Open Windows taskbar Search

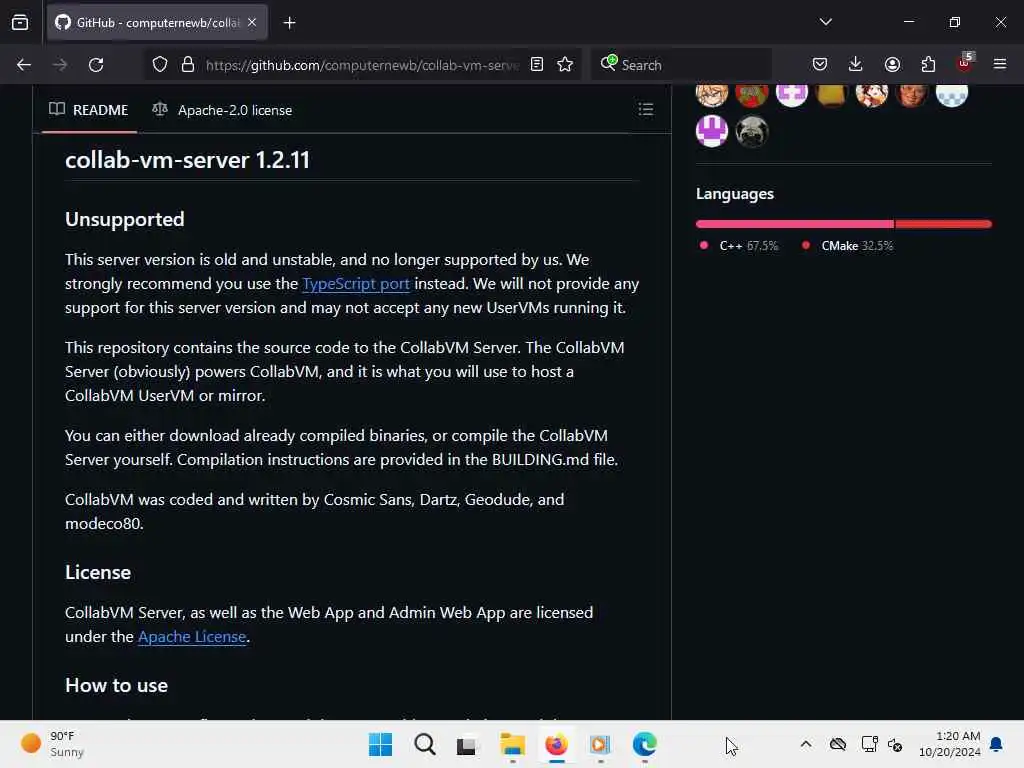pyautogui.click(x=424, y=744)
